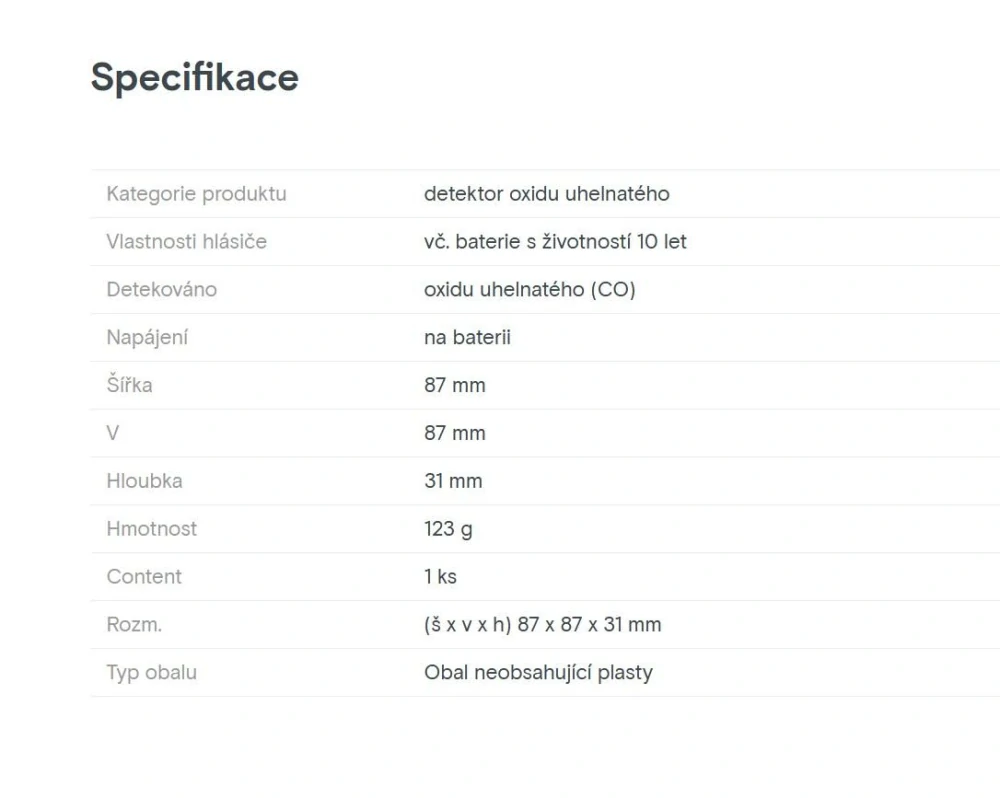1000x798 pixels.
Task: Click the dimensions value '87 x 87 x 31 mm'
Action: (x=542, y=625)
